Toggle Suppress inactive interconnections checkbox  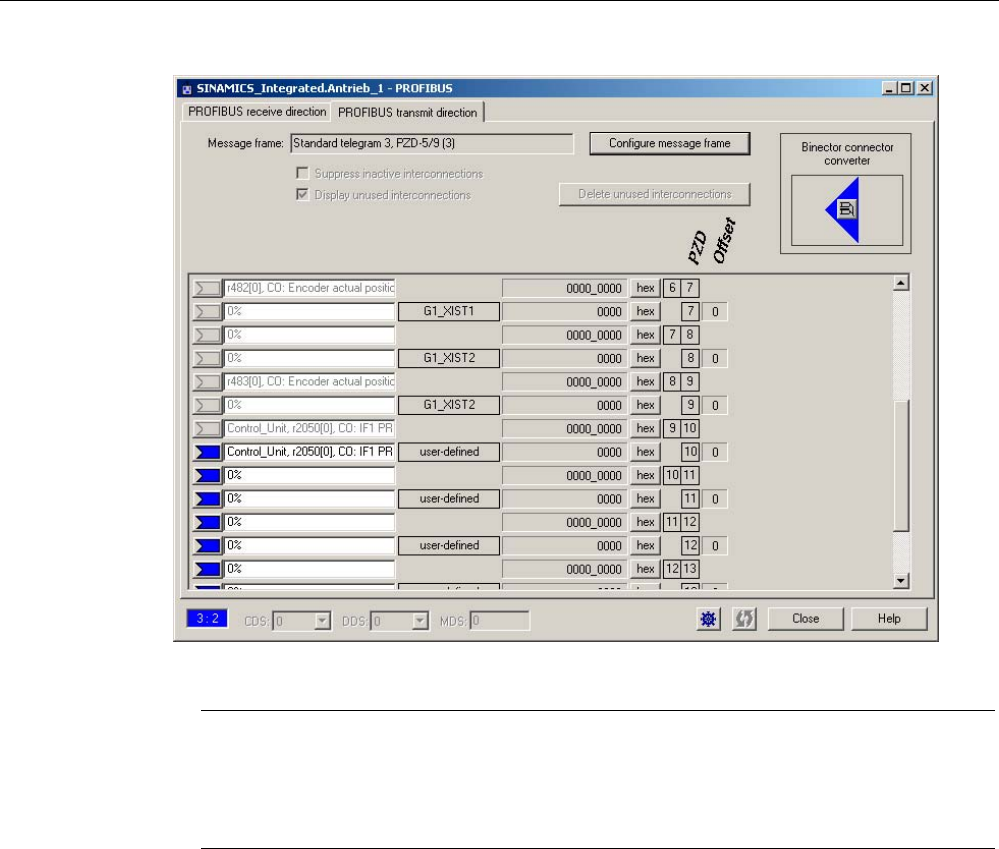pyautogui.click(x=303, y=173)
